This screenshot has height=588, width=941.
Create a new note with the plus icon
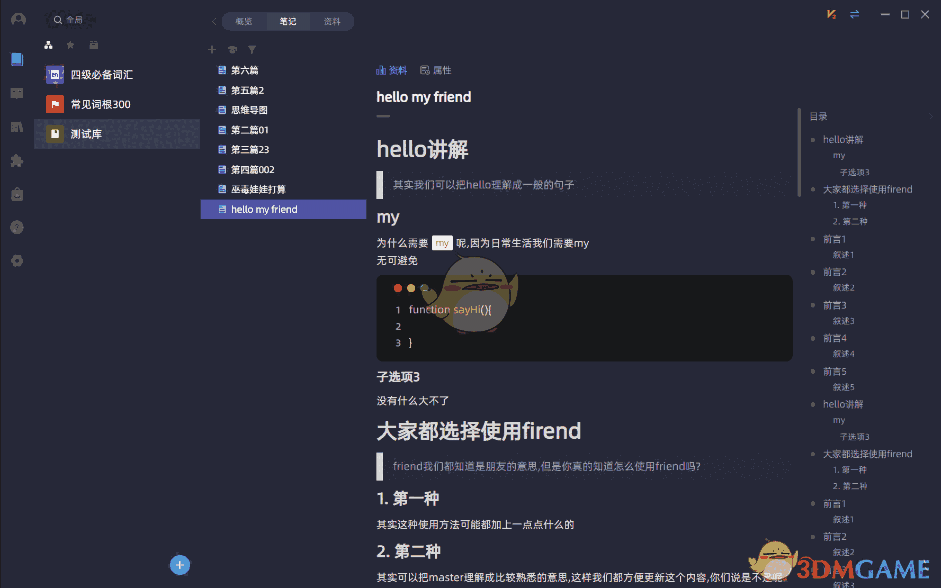click(x=212, y=49)
